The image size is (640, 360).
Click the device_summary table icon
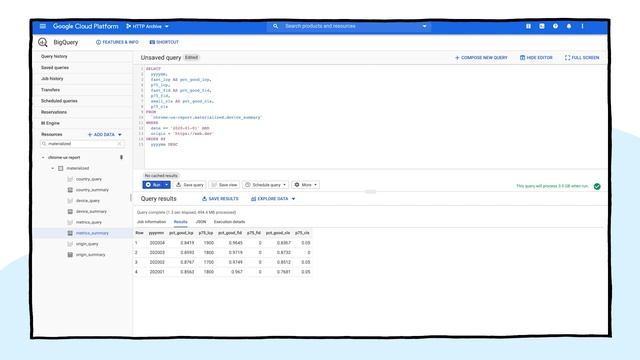(70, 211)
